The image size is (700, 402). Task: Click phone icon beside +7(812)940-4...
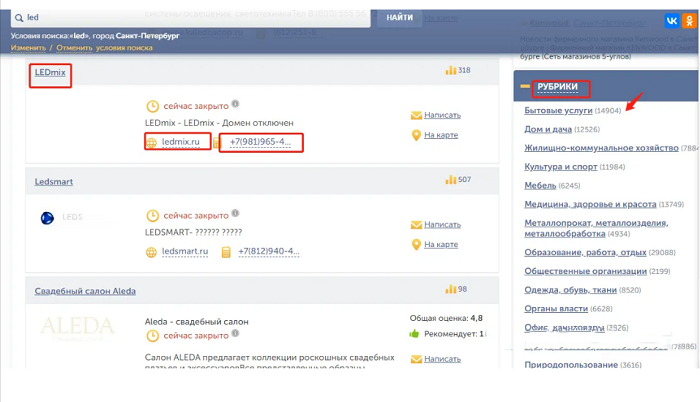click(226, 252)
